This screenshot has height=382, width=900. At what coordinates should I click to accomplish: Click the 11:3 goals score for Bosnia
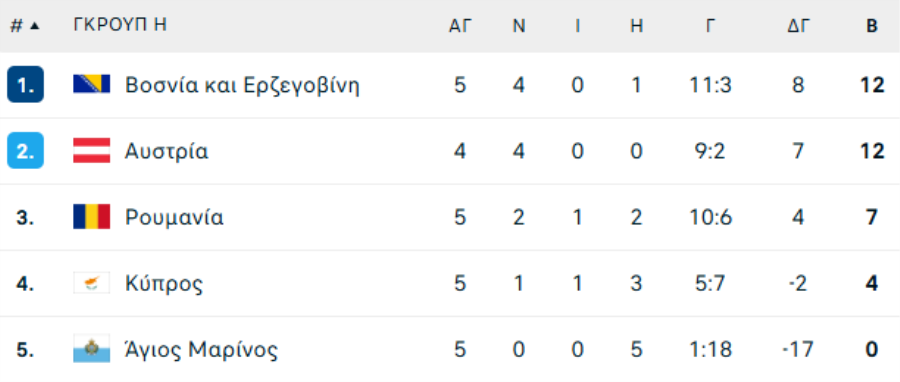[x=711, y=85]
